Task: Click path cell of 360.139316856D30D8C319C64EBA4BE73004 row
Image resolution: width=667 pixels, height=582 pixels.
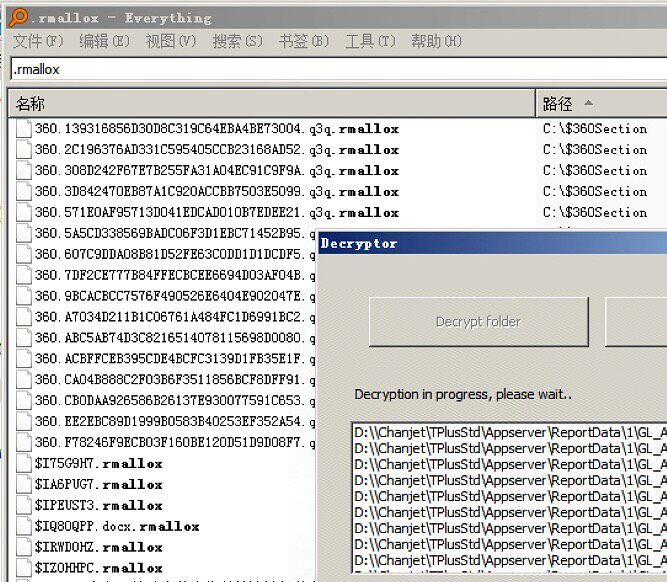Action: (595, 128)
